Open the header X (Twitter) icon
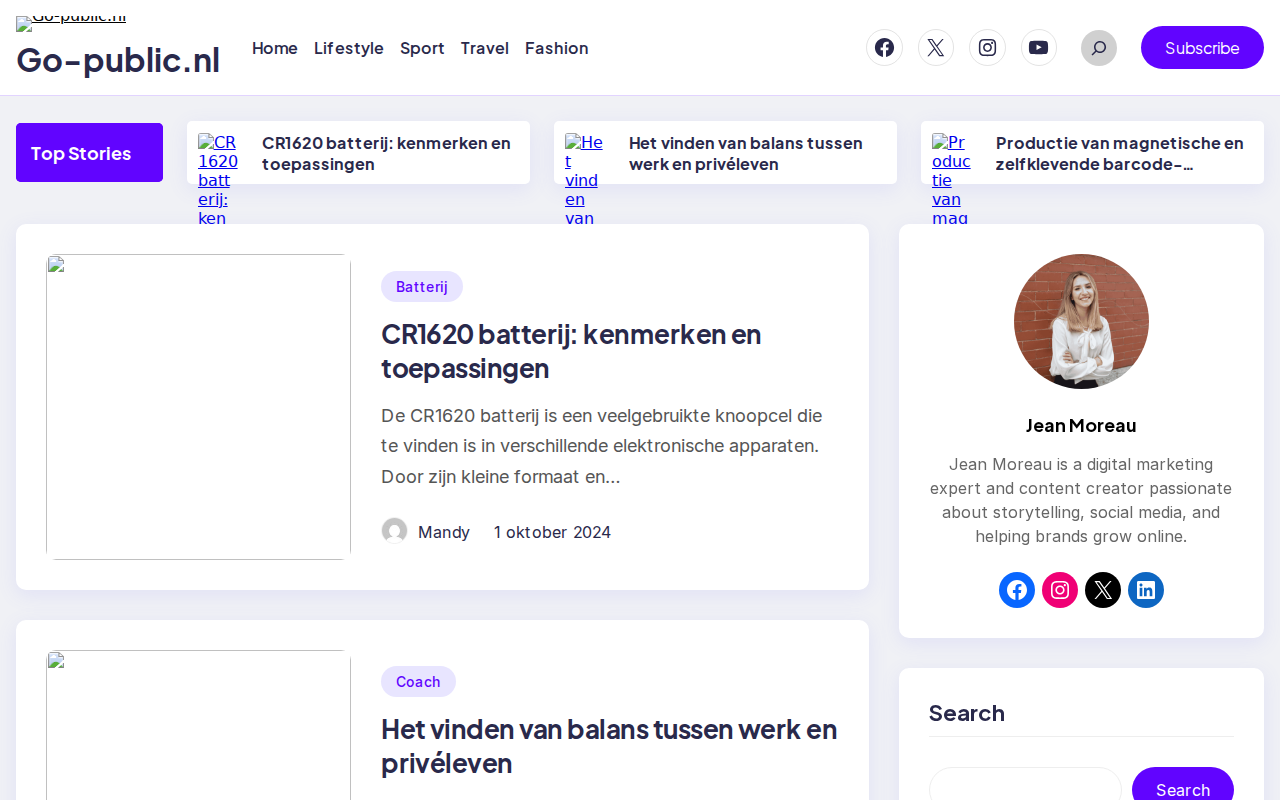1280x800 pixels. (x=936, y=48)
